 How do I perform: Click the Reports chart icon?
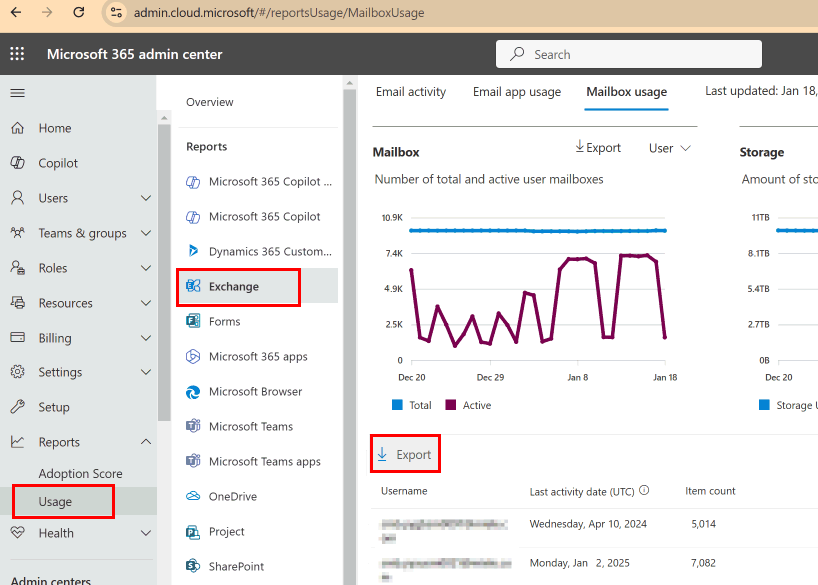click(18, 442)
